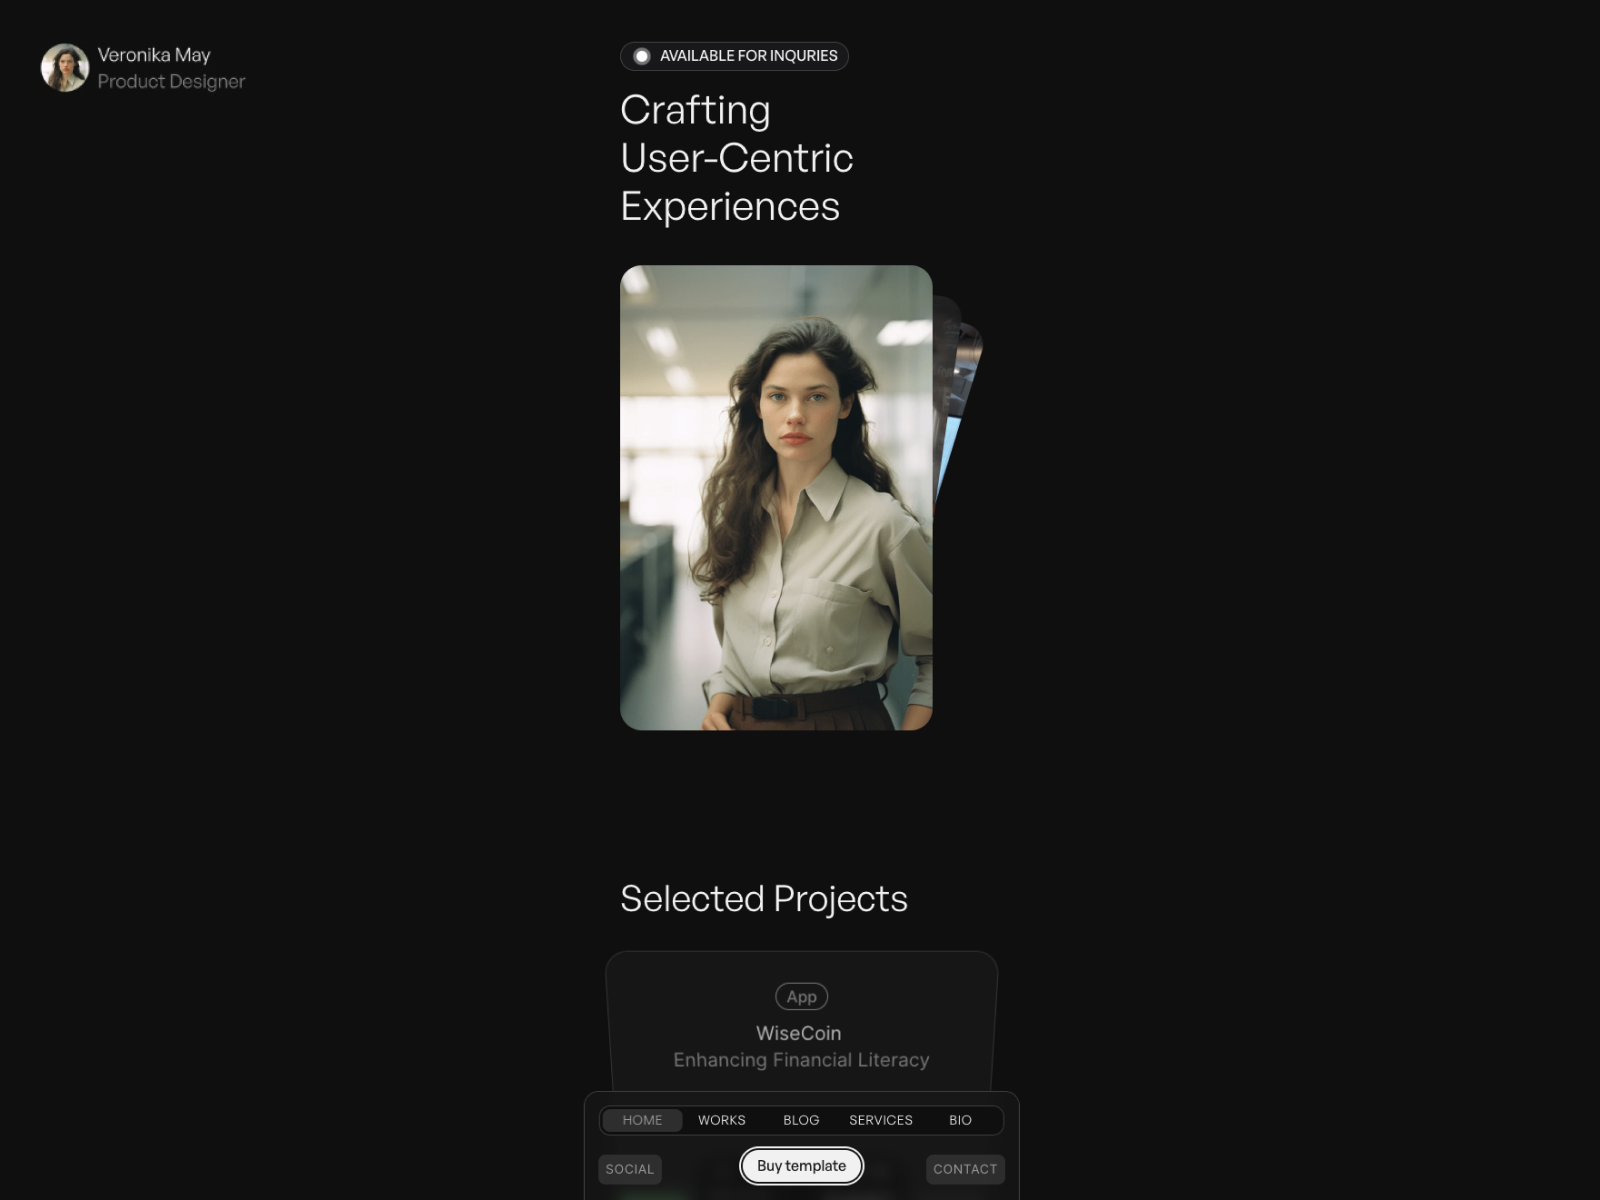Expand the Contact button
Screen dimensions: 1600x1200
(x=965, y=1169)
